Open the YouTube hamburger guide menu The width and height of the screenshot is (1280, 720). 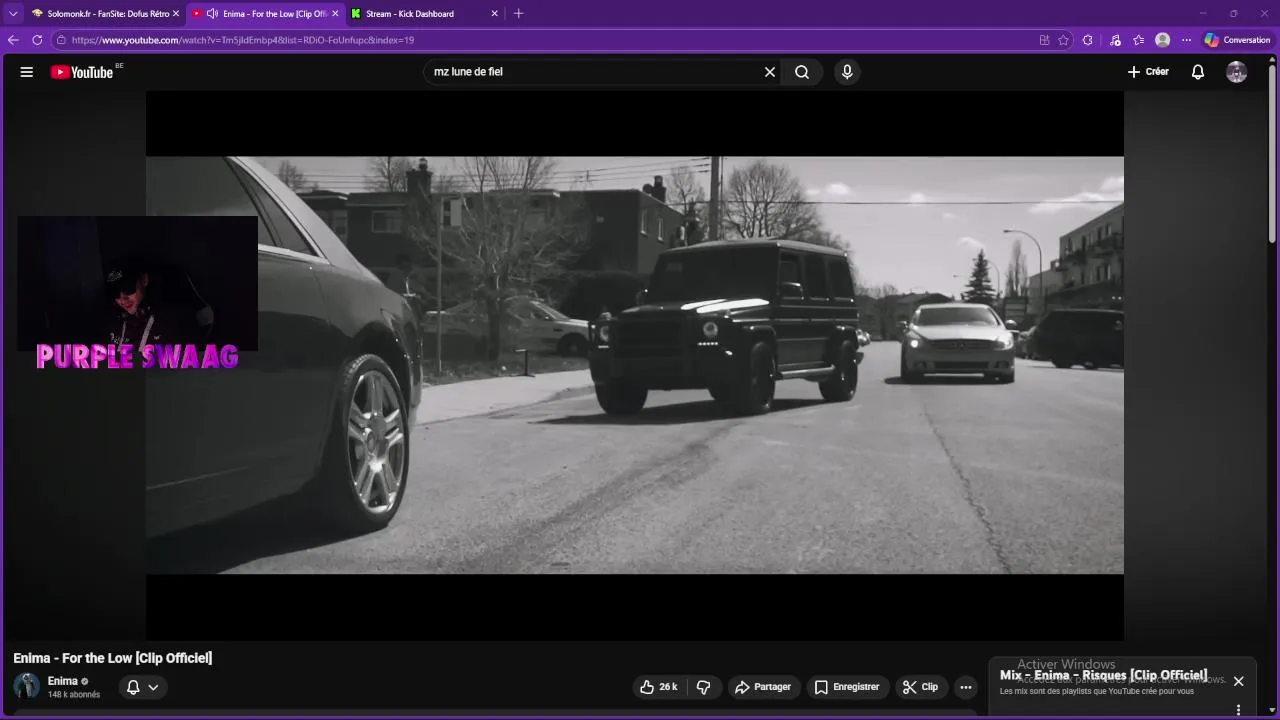pyautogui.click(x=27, y=72)
